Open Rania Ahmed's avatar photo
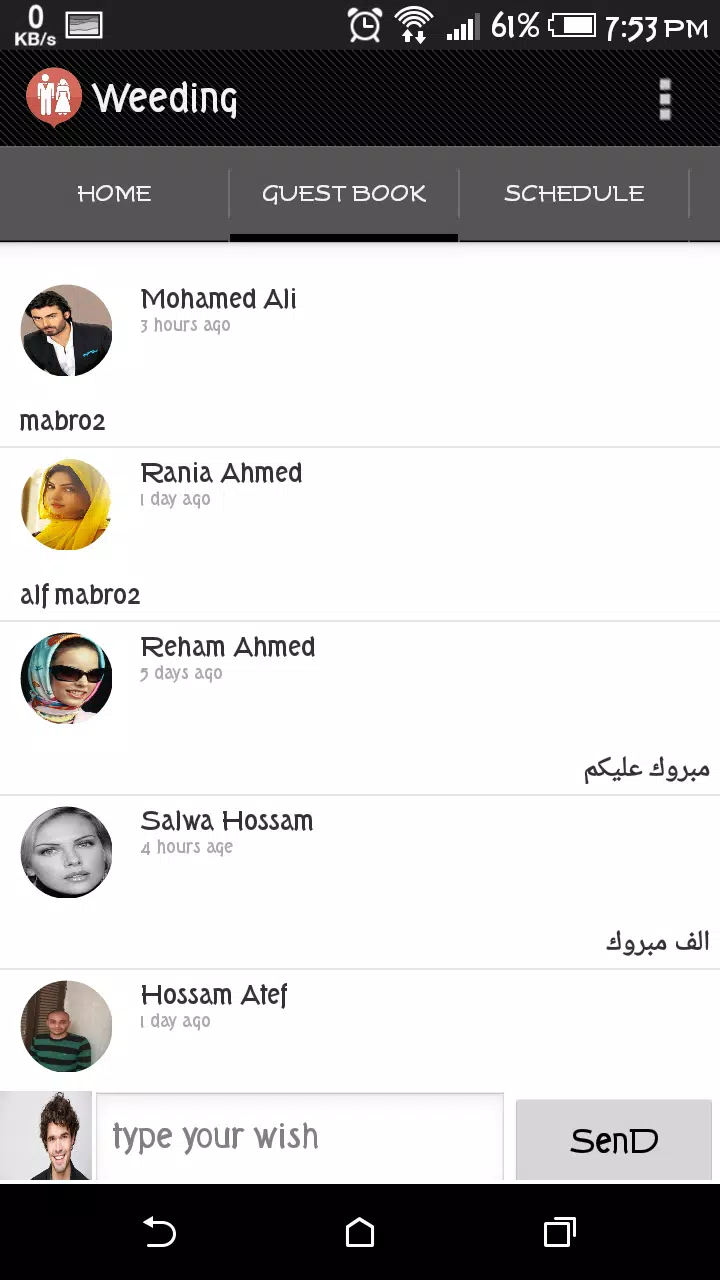The height and width of the screenshot is (1280, 720). click(66, 504)
